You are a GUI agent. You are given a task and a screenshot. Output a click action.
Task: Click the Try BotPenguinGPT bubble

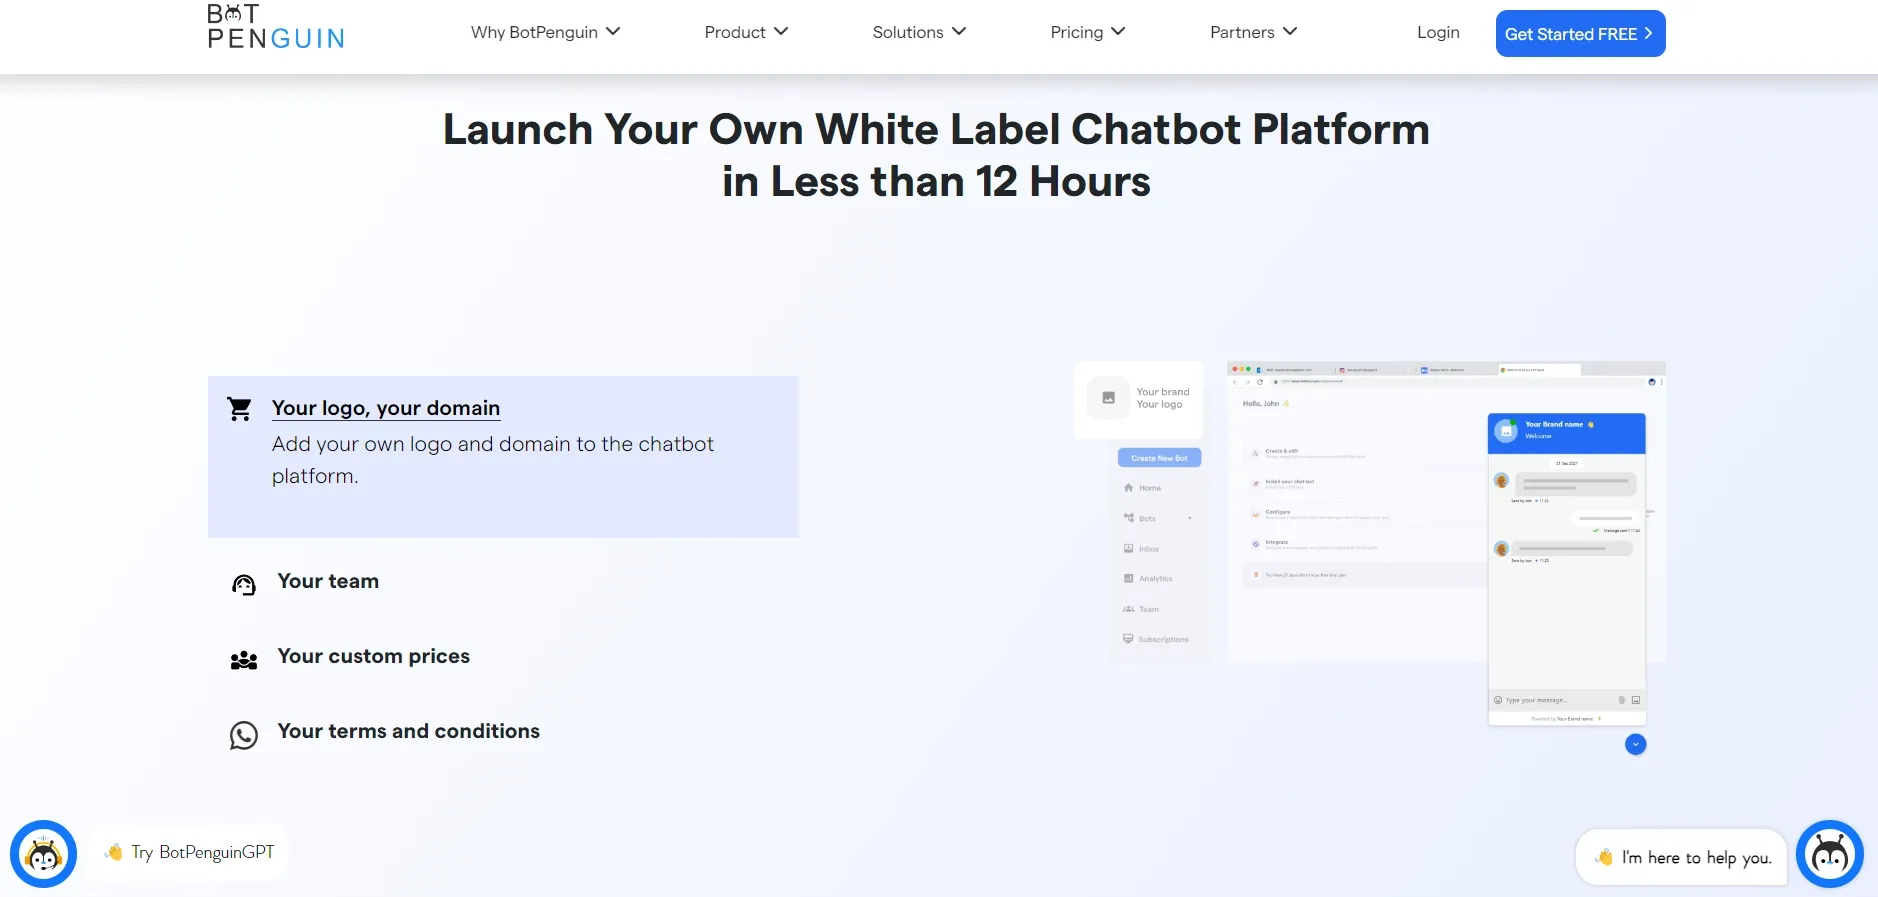(x=189, y=852)
